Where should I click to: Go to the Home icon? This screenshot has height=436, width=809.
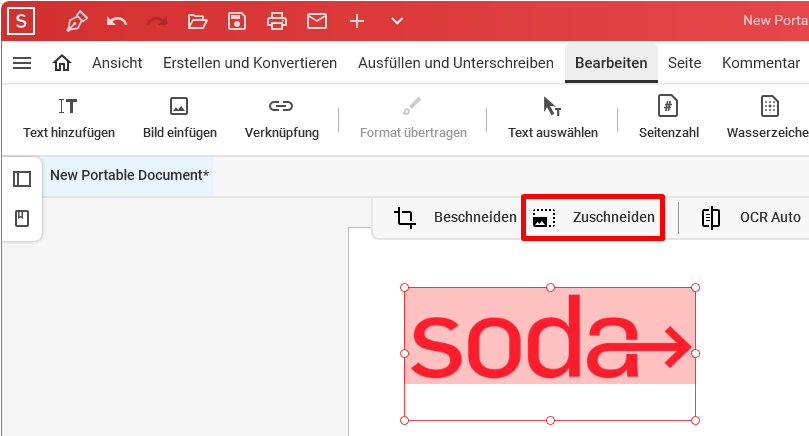pyautogui.click(x=62, y=63)
